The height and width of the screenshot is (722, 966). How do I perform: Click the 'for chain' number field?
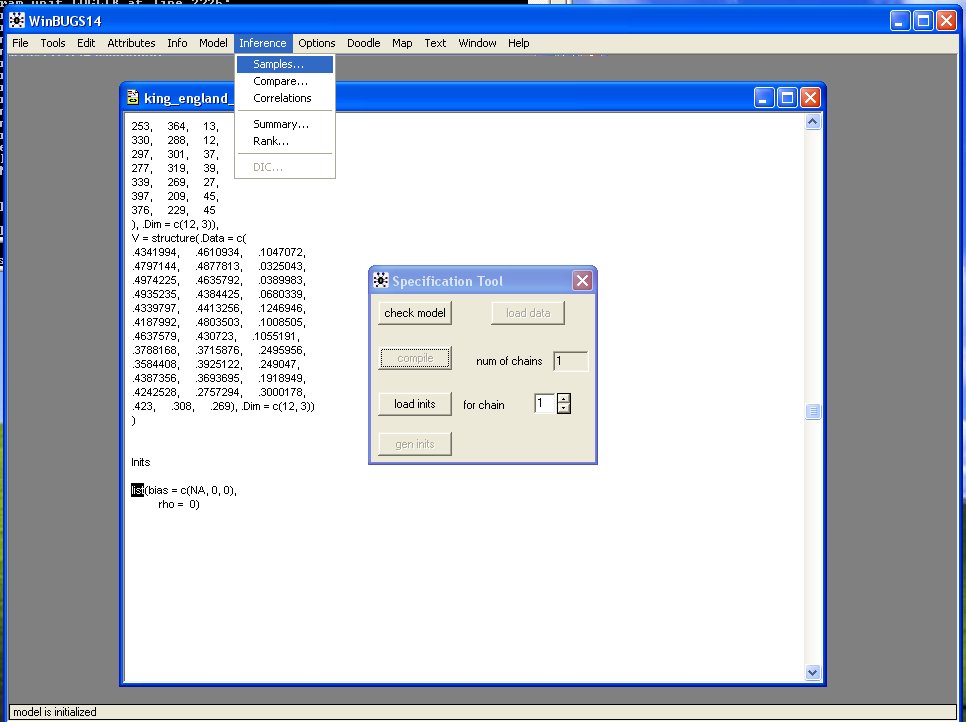[544, 404]
